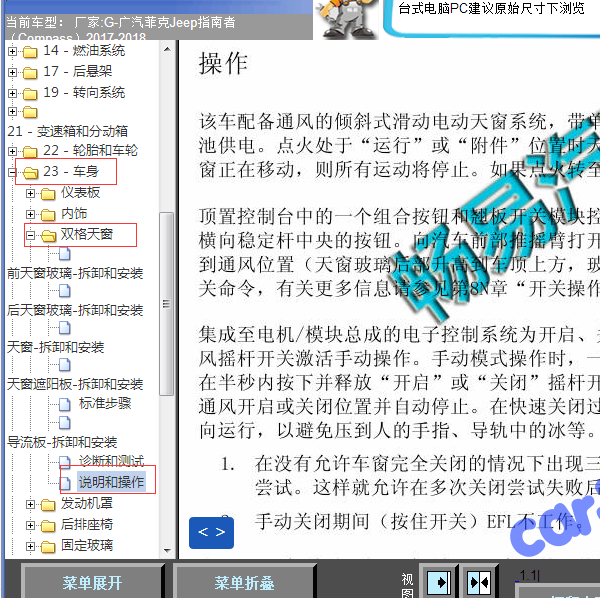The image size is (600, 598).
Task: Select 14 - 燃油系统 label
Action: point(84,51)
